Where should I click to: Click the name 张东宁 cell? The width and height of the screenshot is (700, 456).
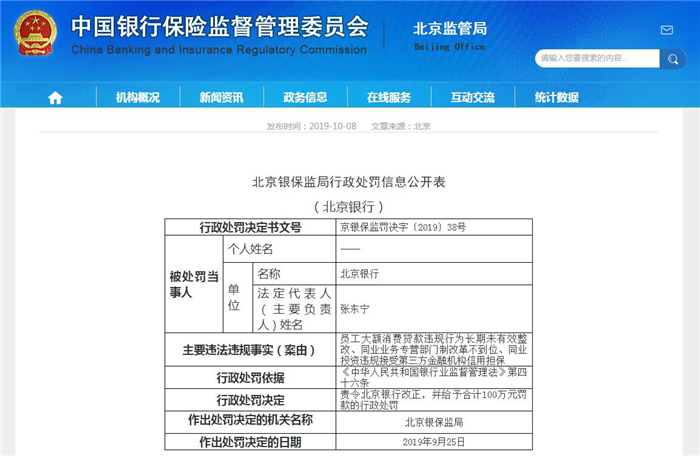click(x=434, y=309)
